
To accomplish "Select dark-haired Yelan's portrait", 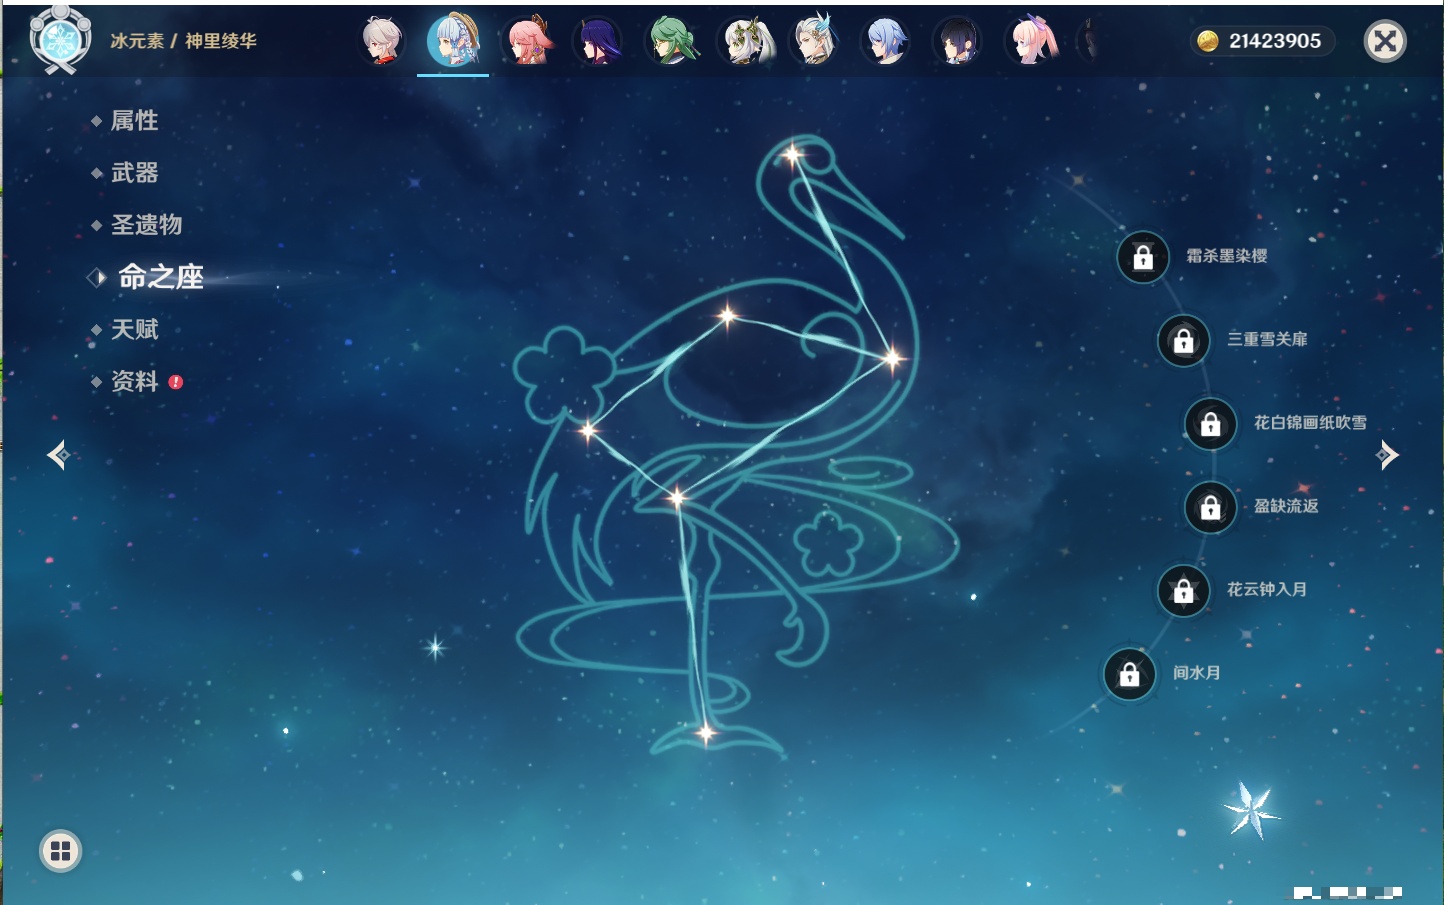I will coord(958,41).
